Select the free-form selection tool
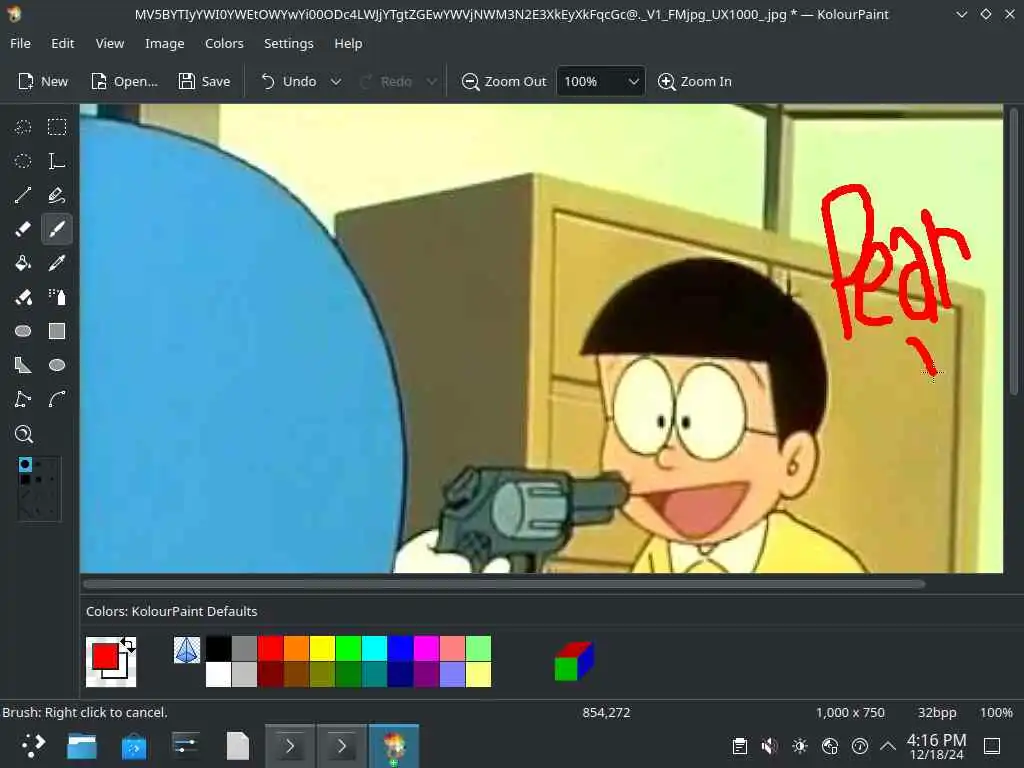Image resolution: width=1024 pixels, height=768 pixels. [23, 127]
